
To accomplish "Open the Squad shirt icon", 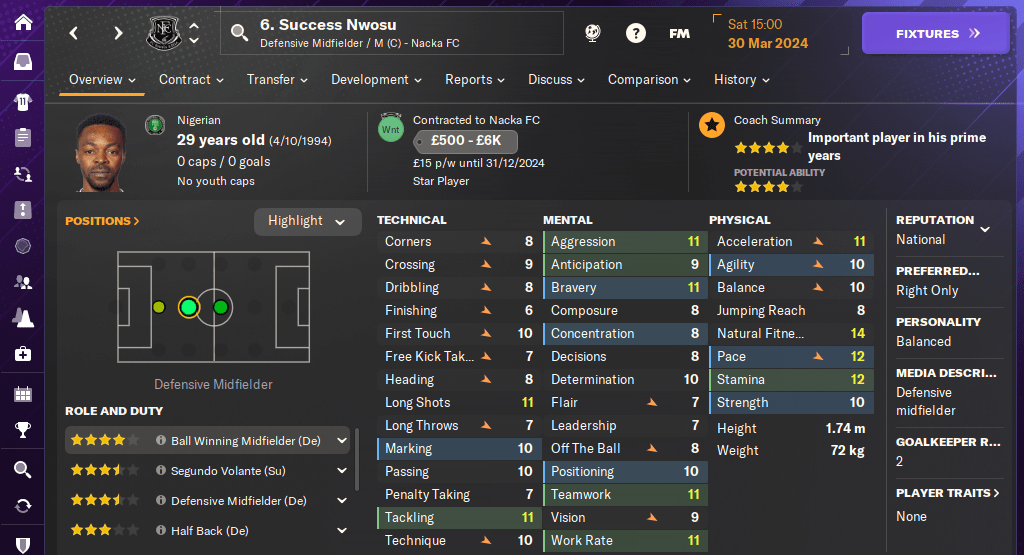I will [22, 101].
